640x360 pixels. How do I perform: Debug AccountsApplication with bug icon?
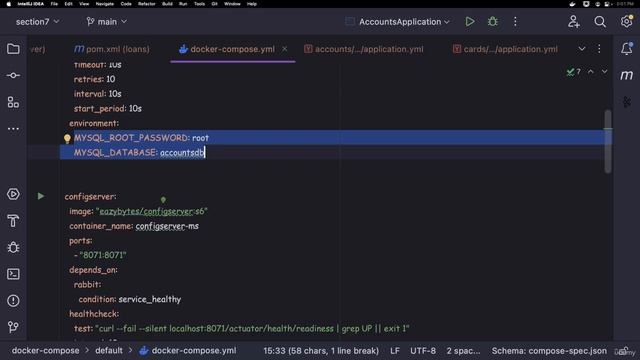click(493, 22)
